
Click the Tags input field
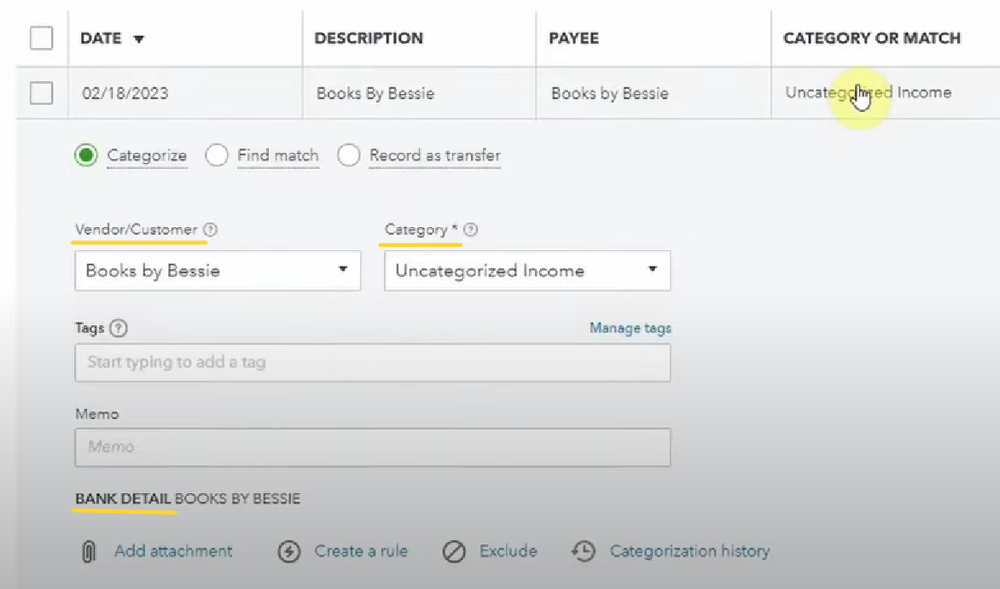click(x=372, y=363)
